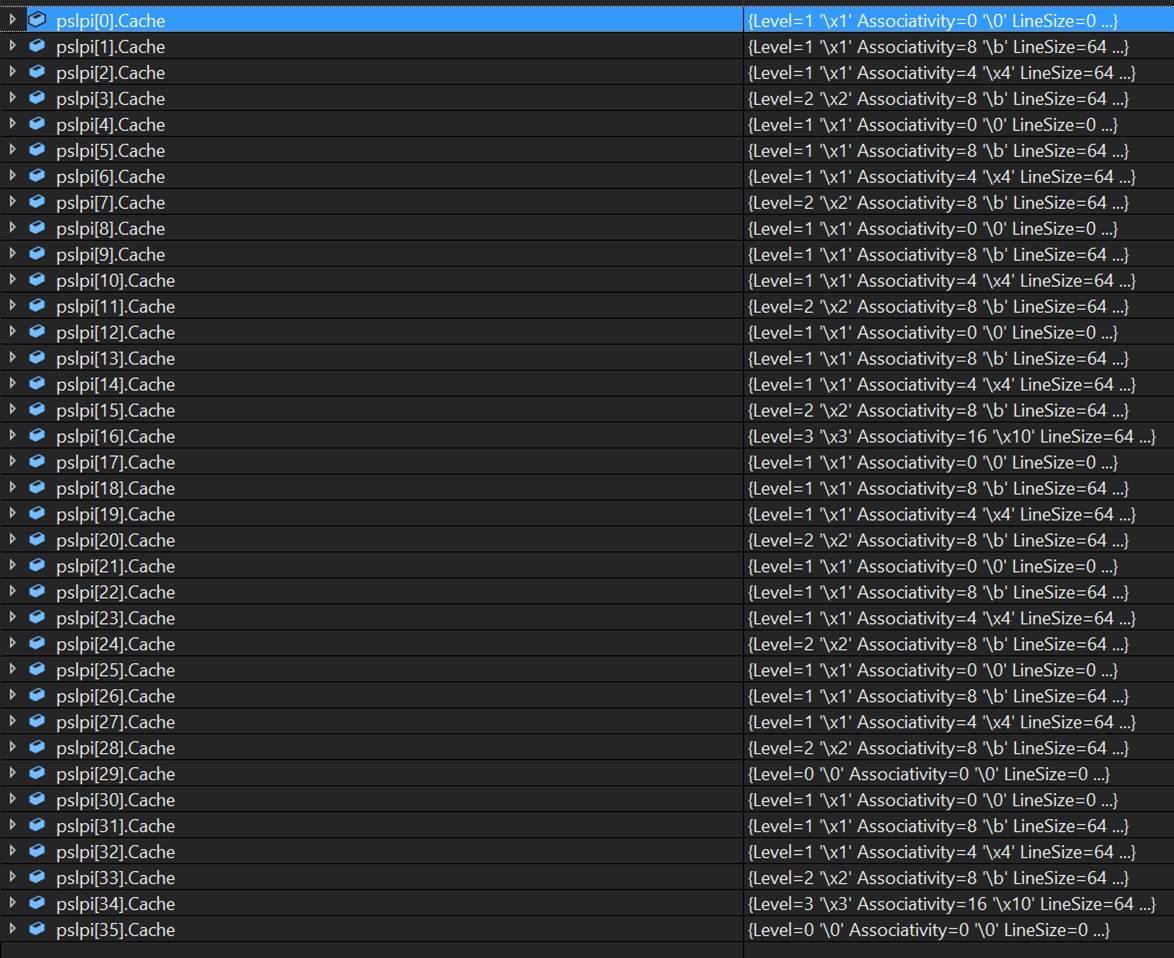Screen dimensions: 1174x958
Task: Expand pslpi[34].Cache using its disclosure arrow
Action: click(10, 904)
